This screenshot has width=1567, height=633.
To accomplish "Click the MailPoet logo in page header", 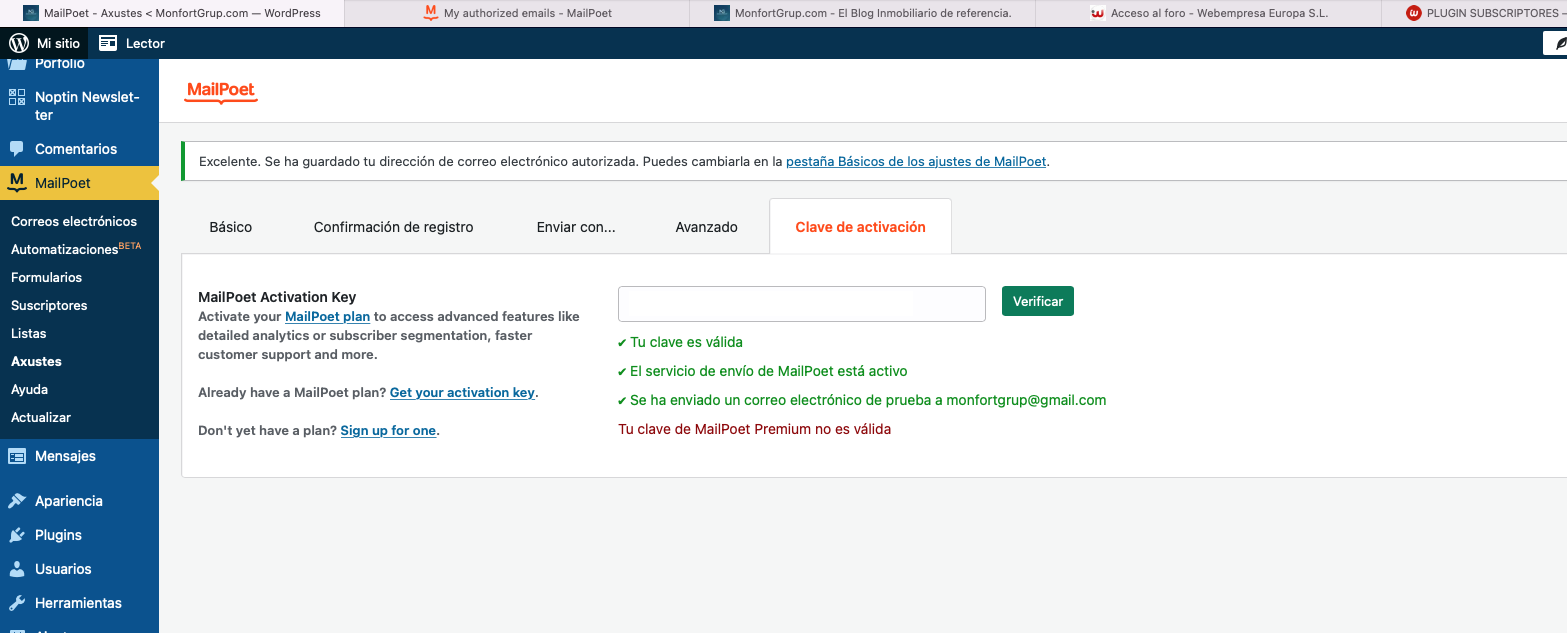I will tap(222, 92).
